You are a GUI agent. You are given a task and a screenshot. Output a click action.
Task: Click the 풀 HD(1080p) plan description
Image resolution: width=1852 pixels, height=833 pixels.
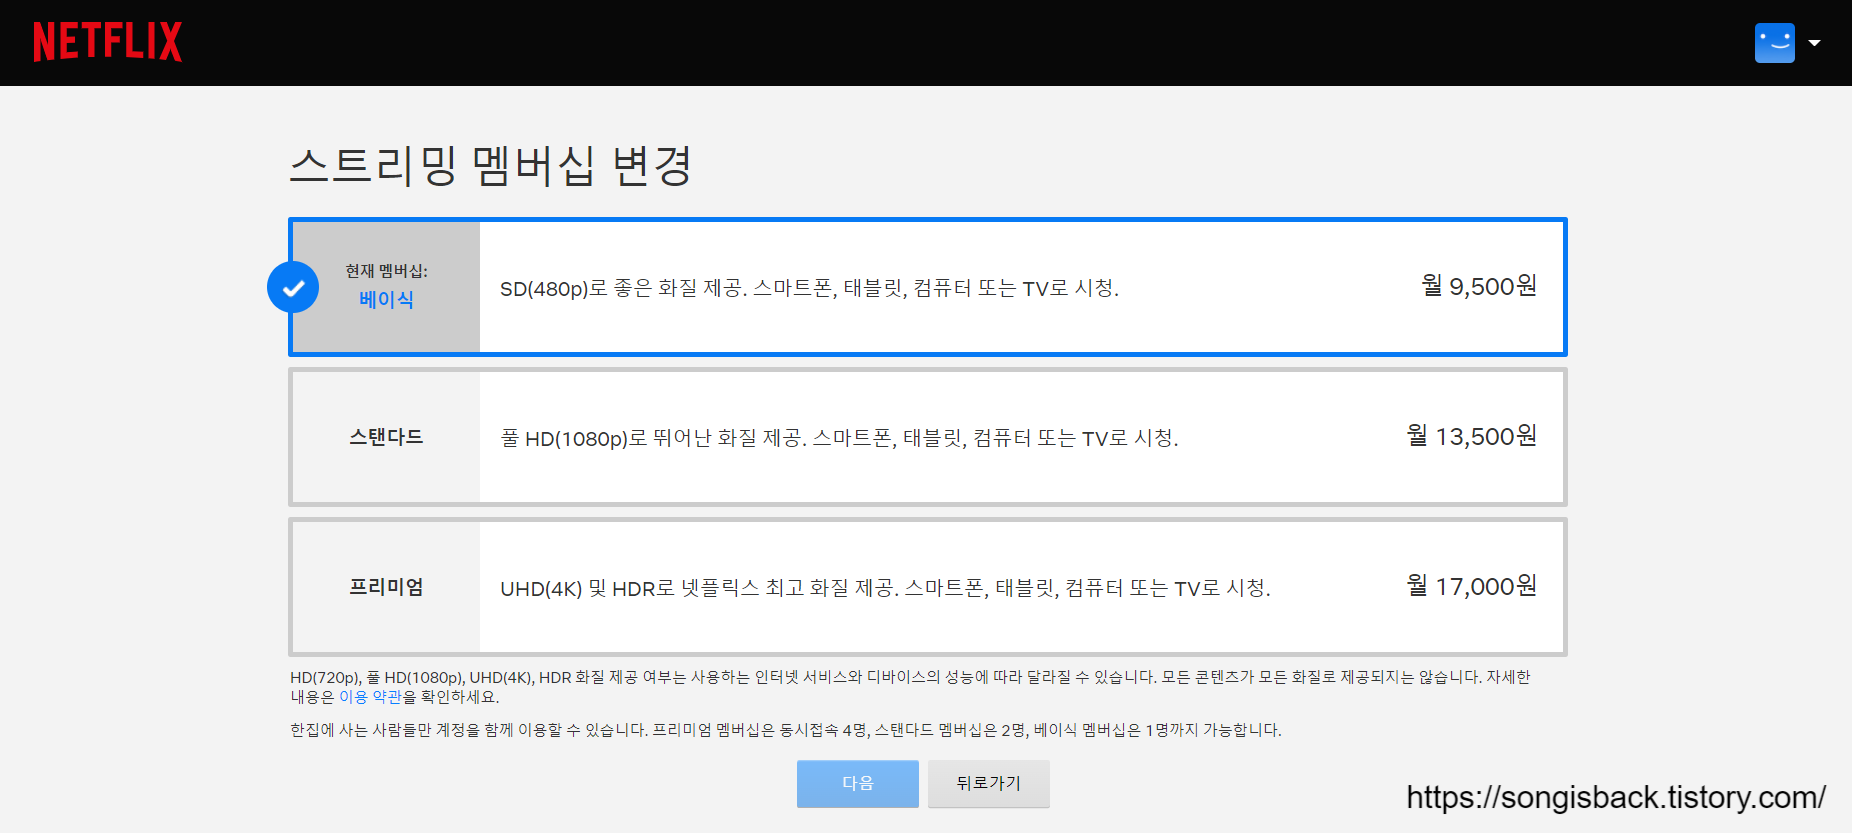click(839, 438)
